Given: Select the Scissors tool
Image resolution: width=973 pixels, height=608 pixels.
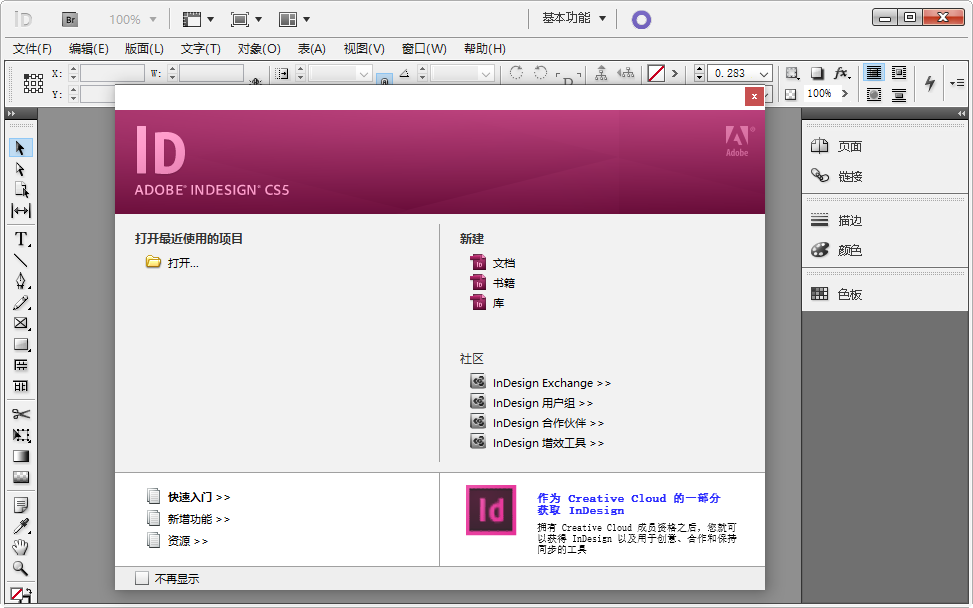Looking at the screenshot, I should pos(20,414).
